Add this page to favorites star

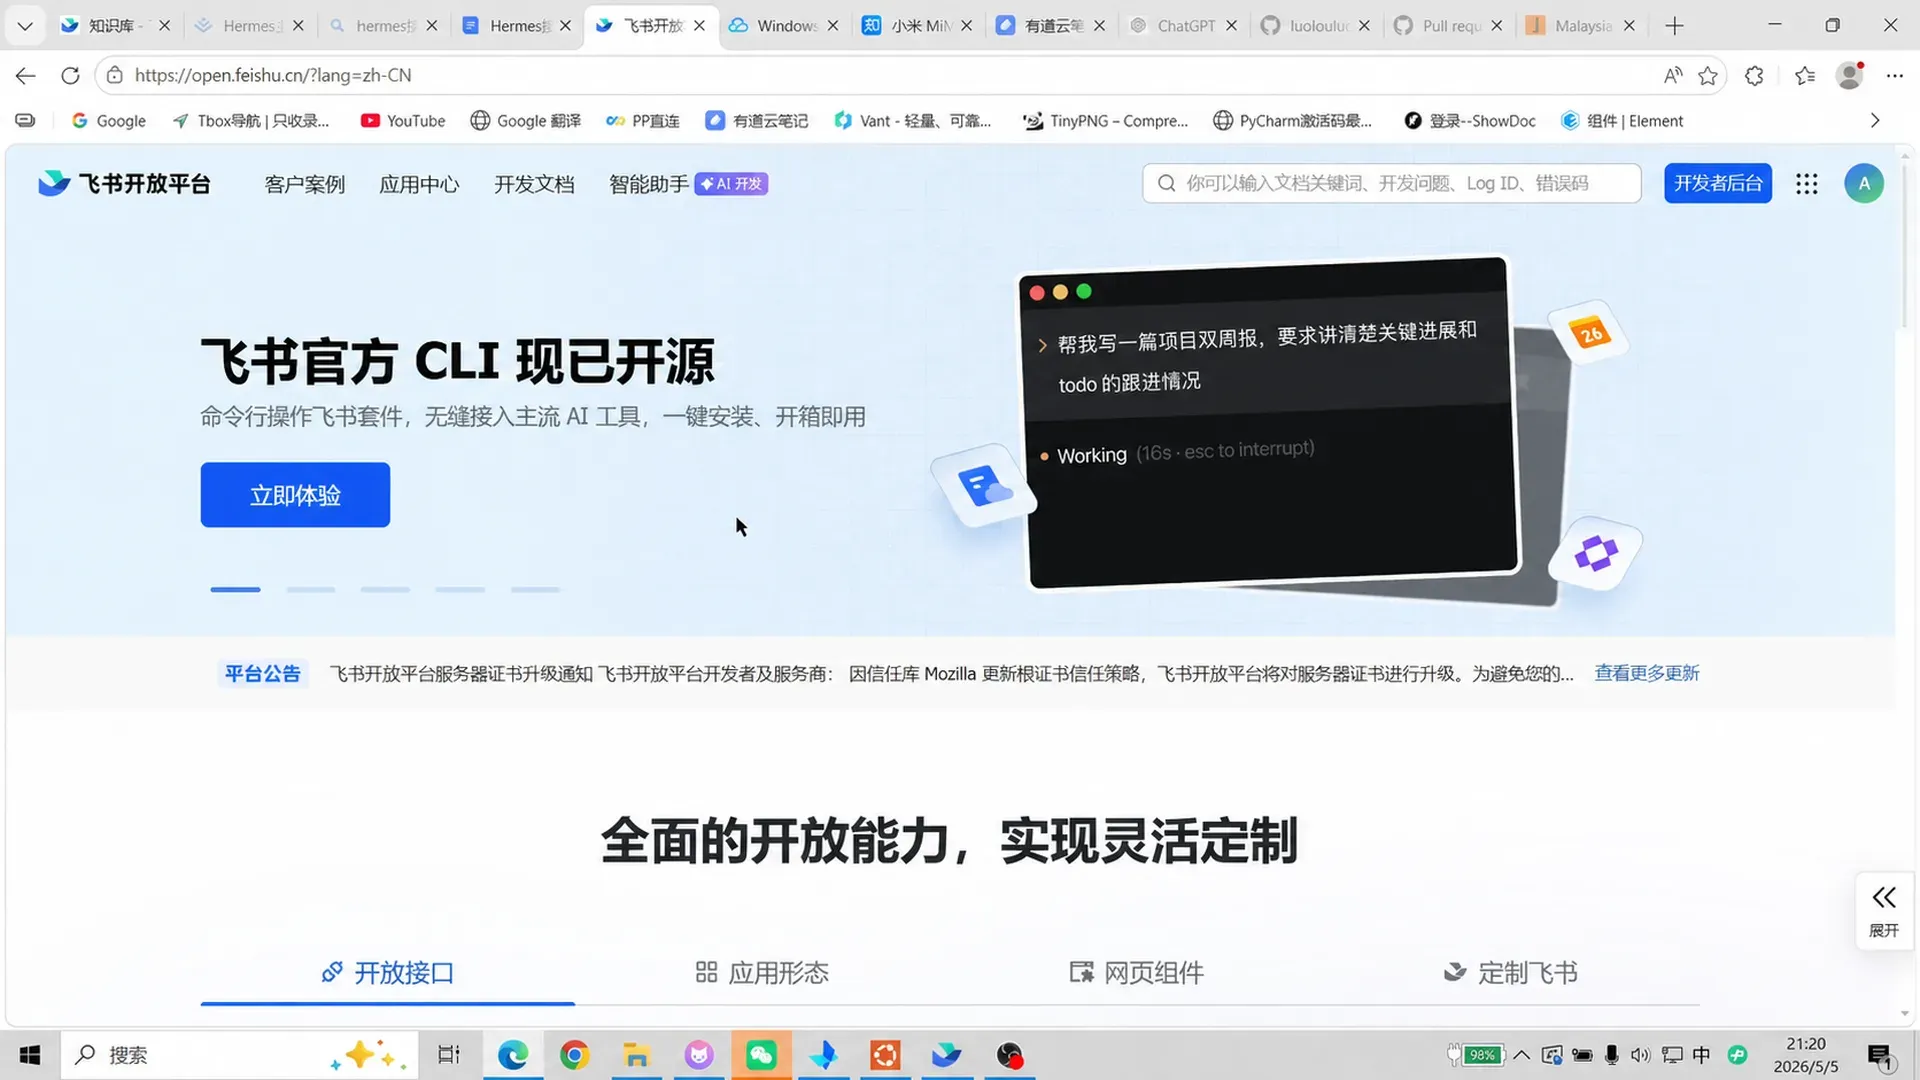click(1708, 75)
